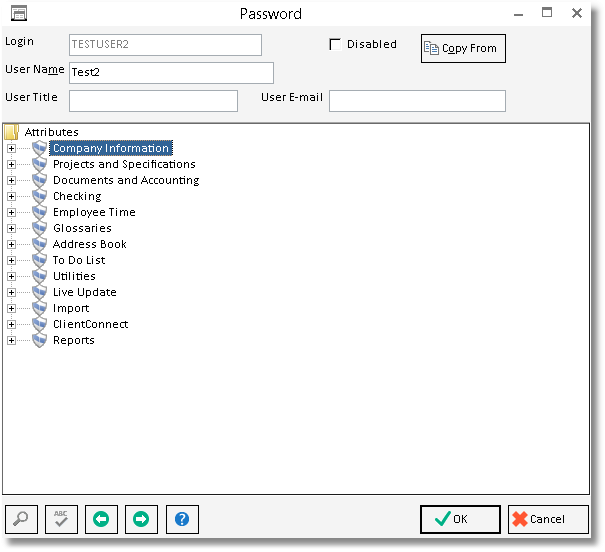The width and height of the screenshot is (605, 552).
Task: Click the Cancel button
Action: point(548,519)
